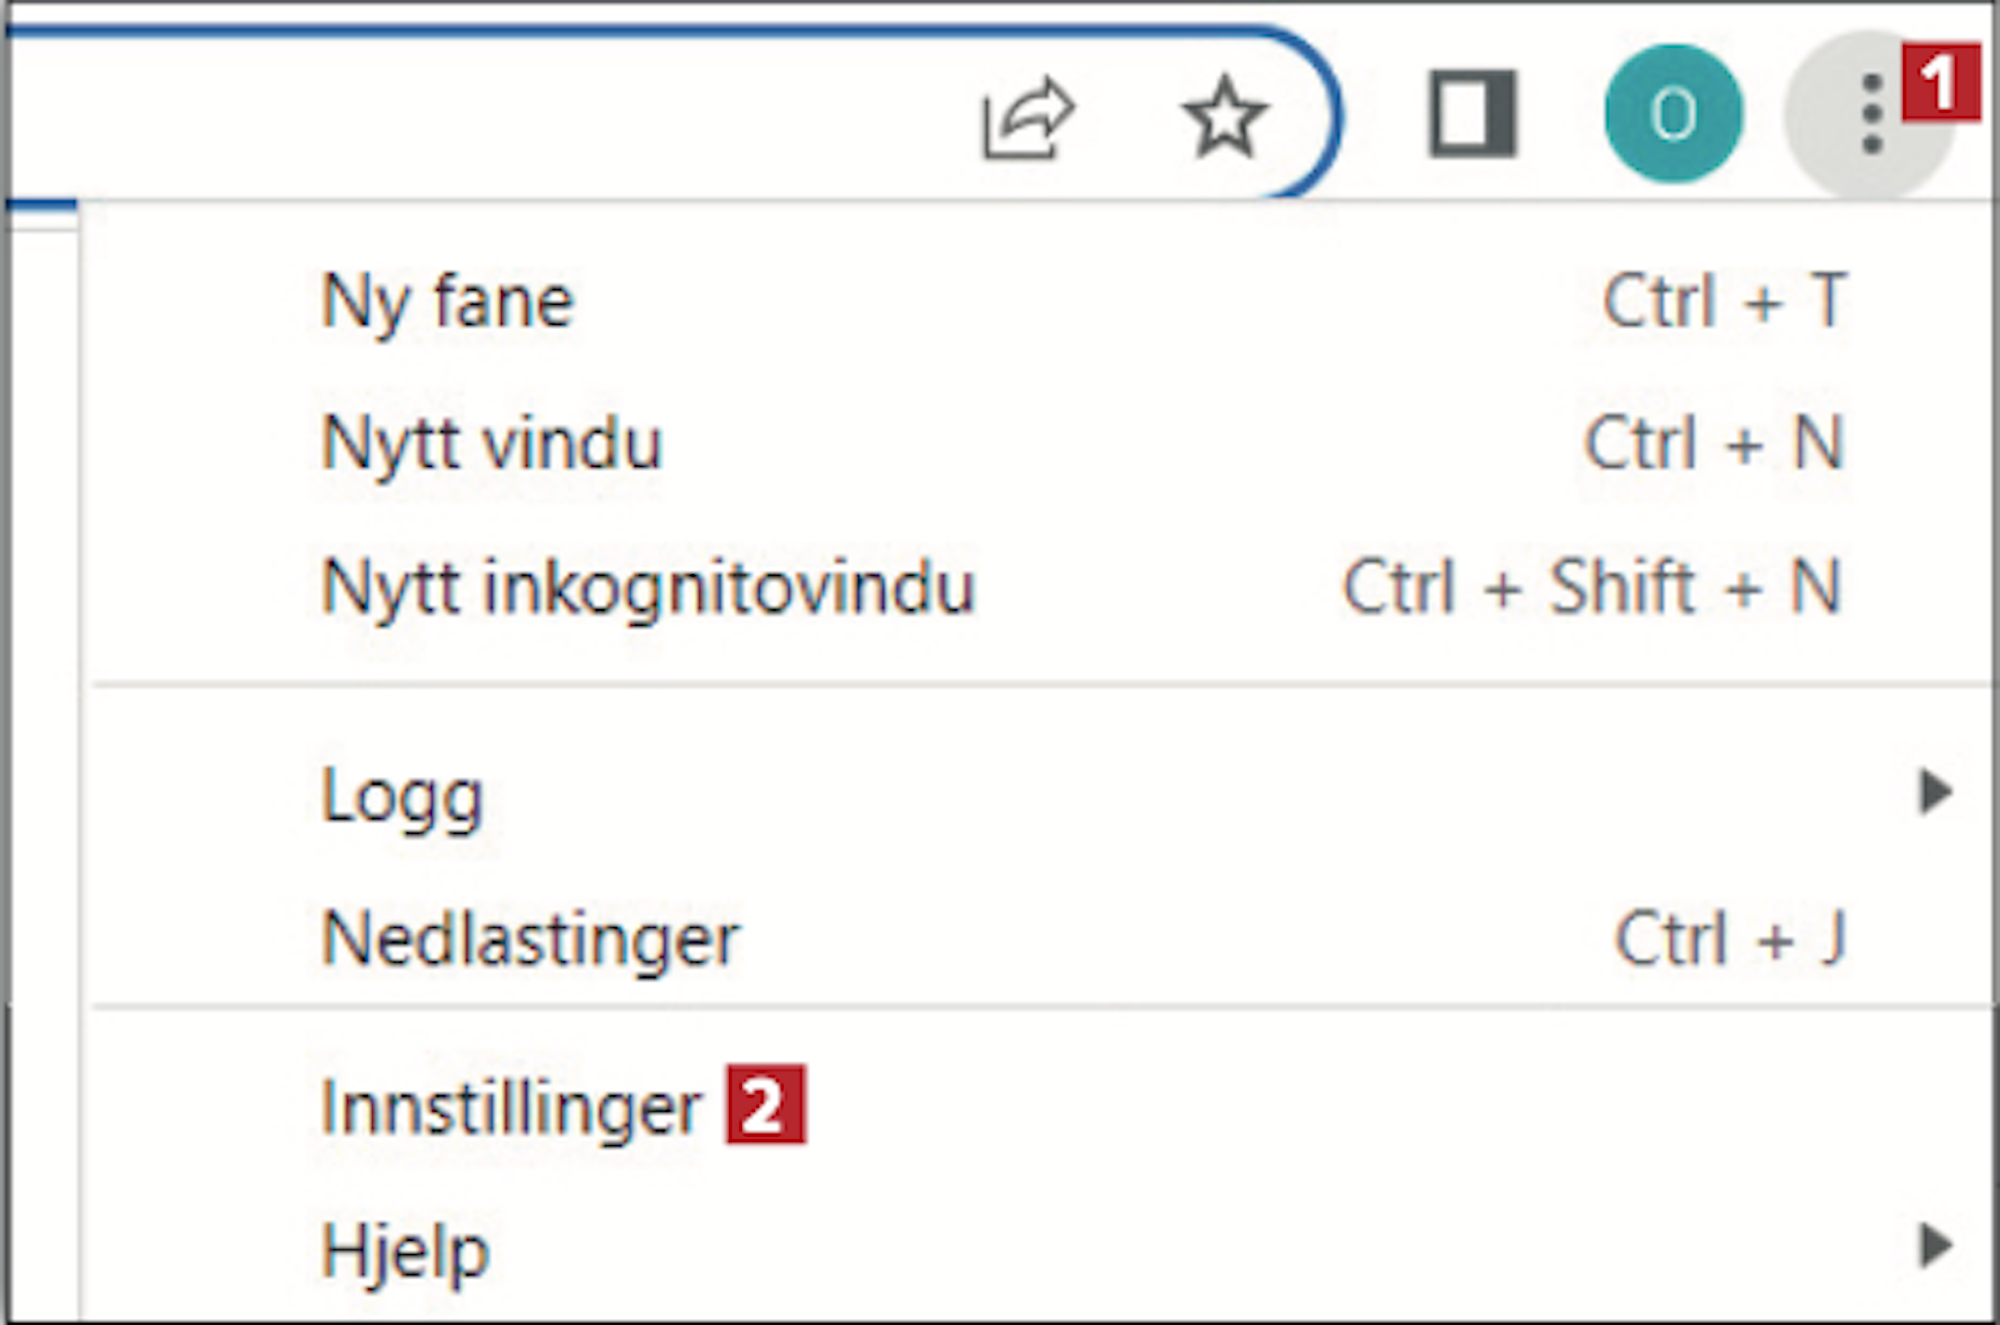
Task: Open the side panel icon
Action: (x=1473, y=113)
